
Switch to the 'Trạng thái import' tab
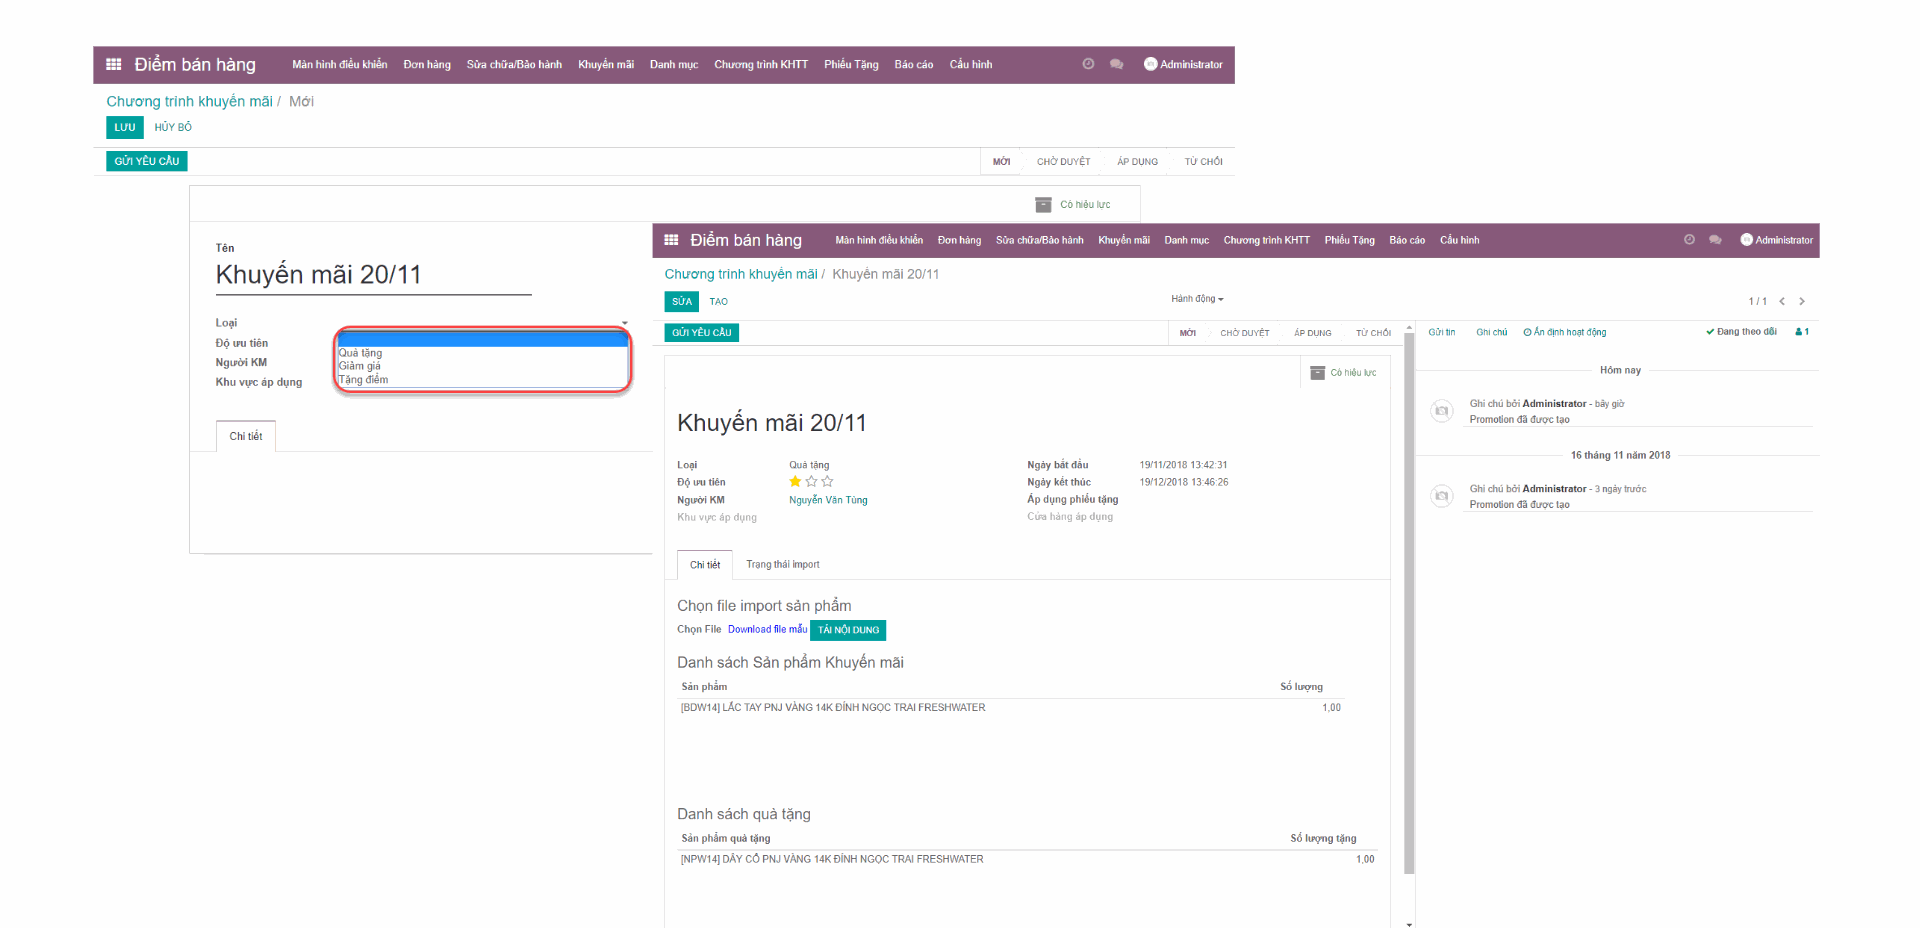pyautogui.click(x=783, y=564)
